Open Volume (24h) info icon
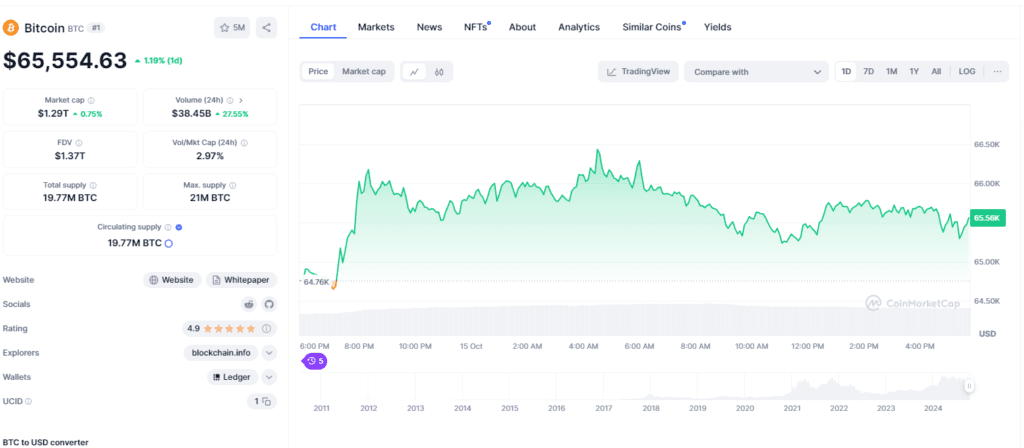Screen dimensions: 1024x448 (230, 101)
